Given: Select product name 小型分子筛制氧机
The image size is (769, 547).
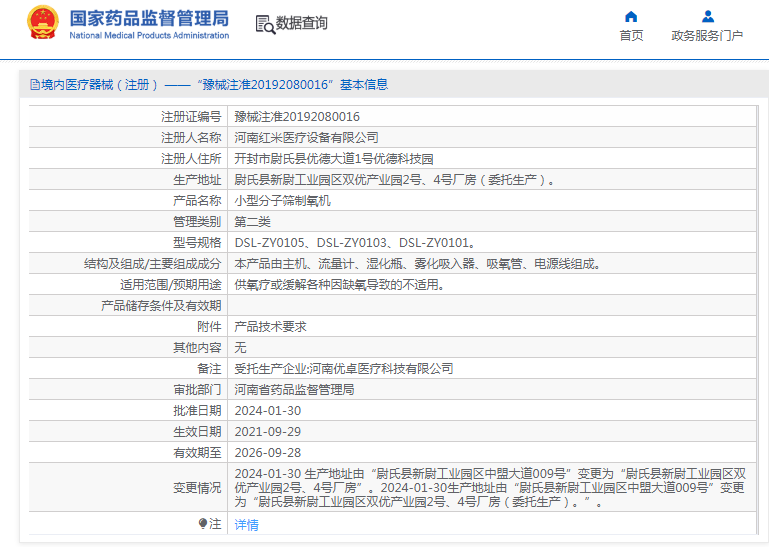Looking at the screenshot, I should tap(282, 201).
